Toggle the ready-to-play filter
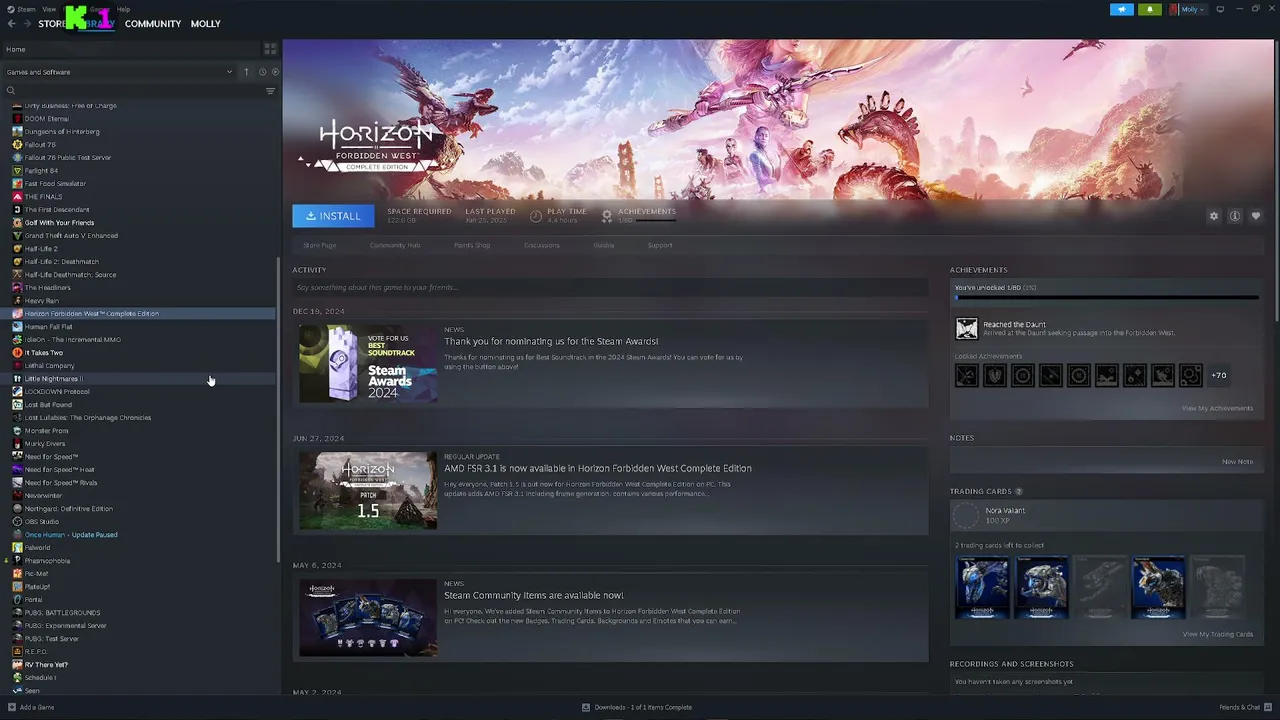The height and width of the screenshot is (720, 1280). click(275, 72)
